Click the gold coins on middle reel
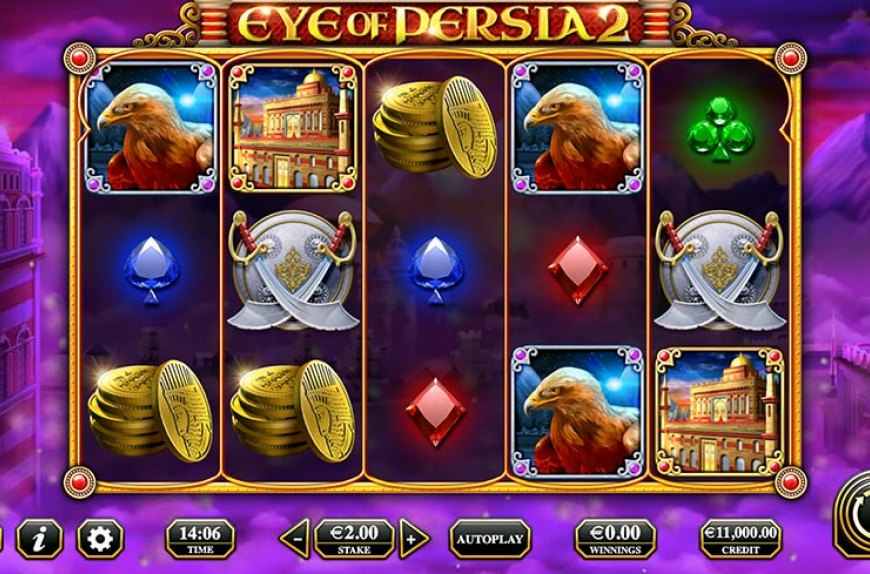 click(435, 126)
